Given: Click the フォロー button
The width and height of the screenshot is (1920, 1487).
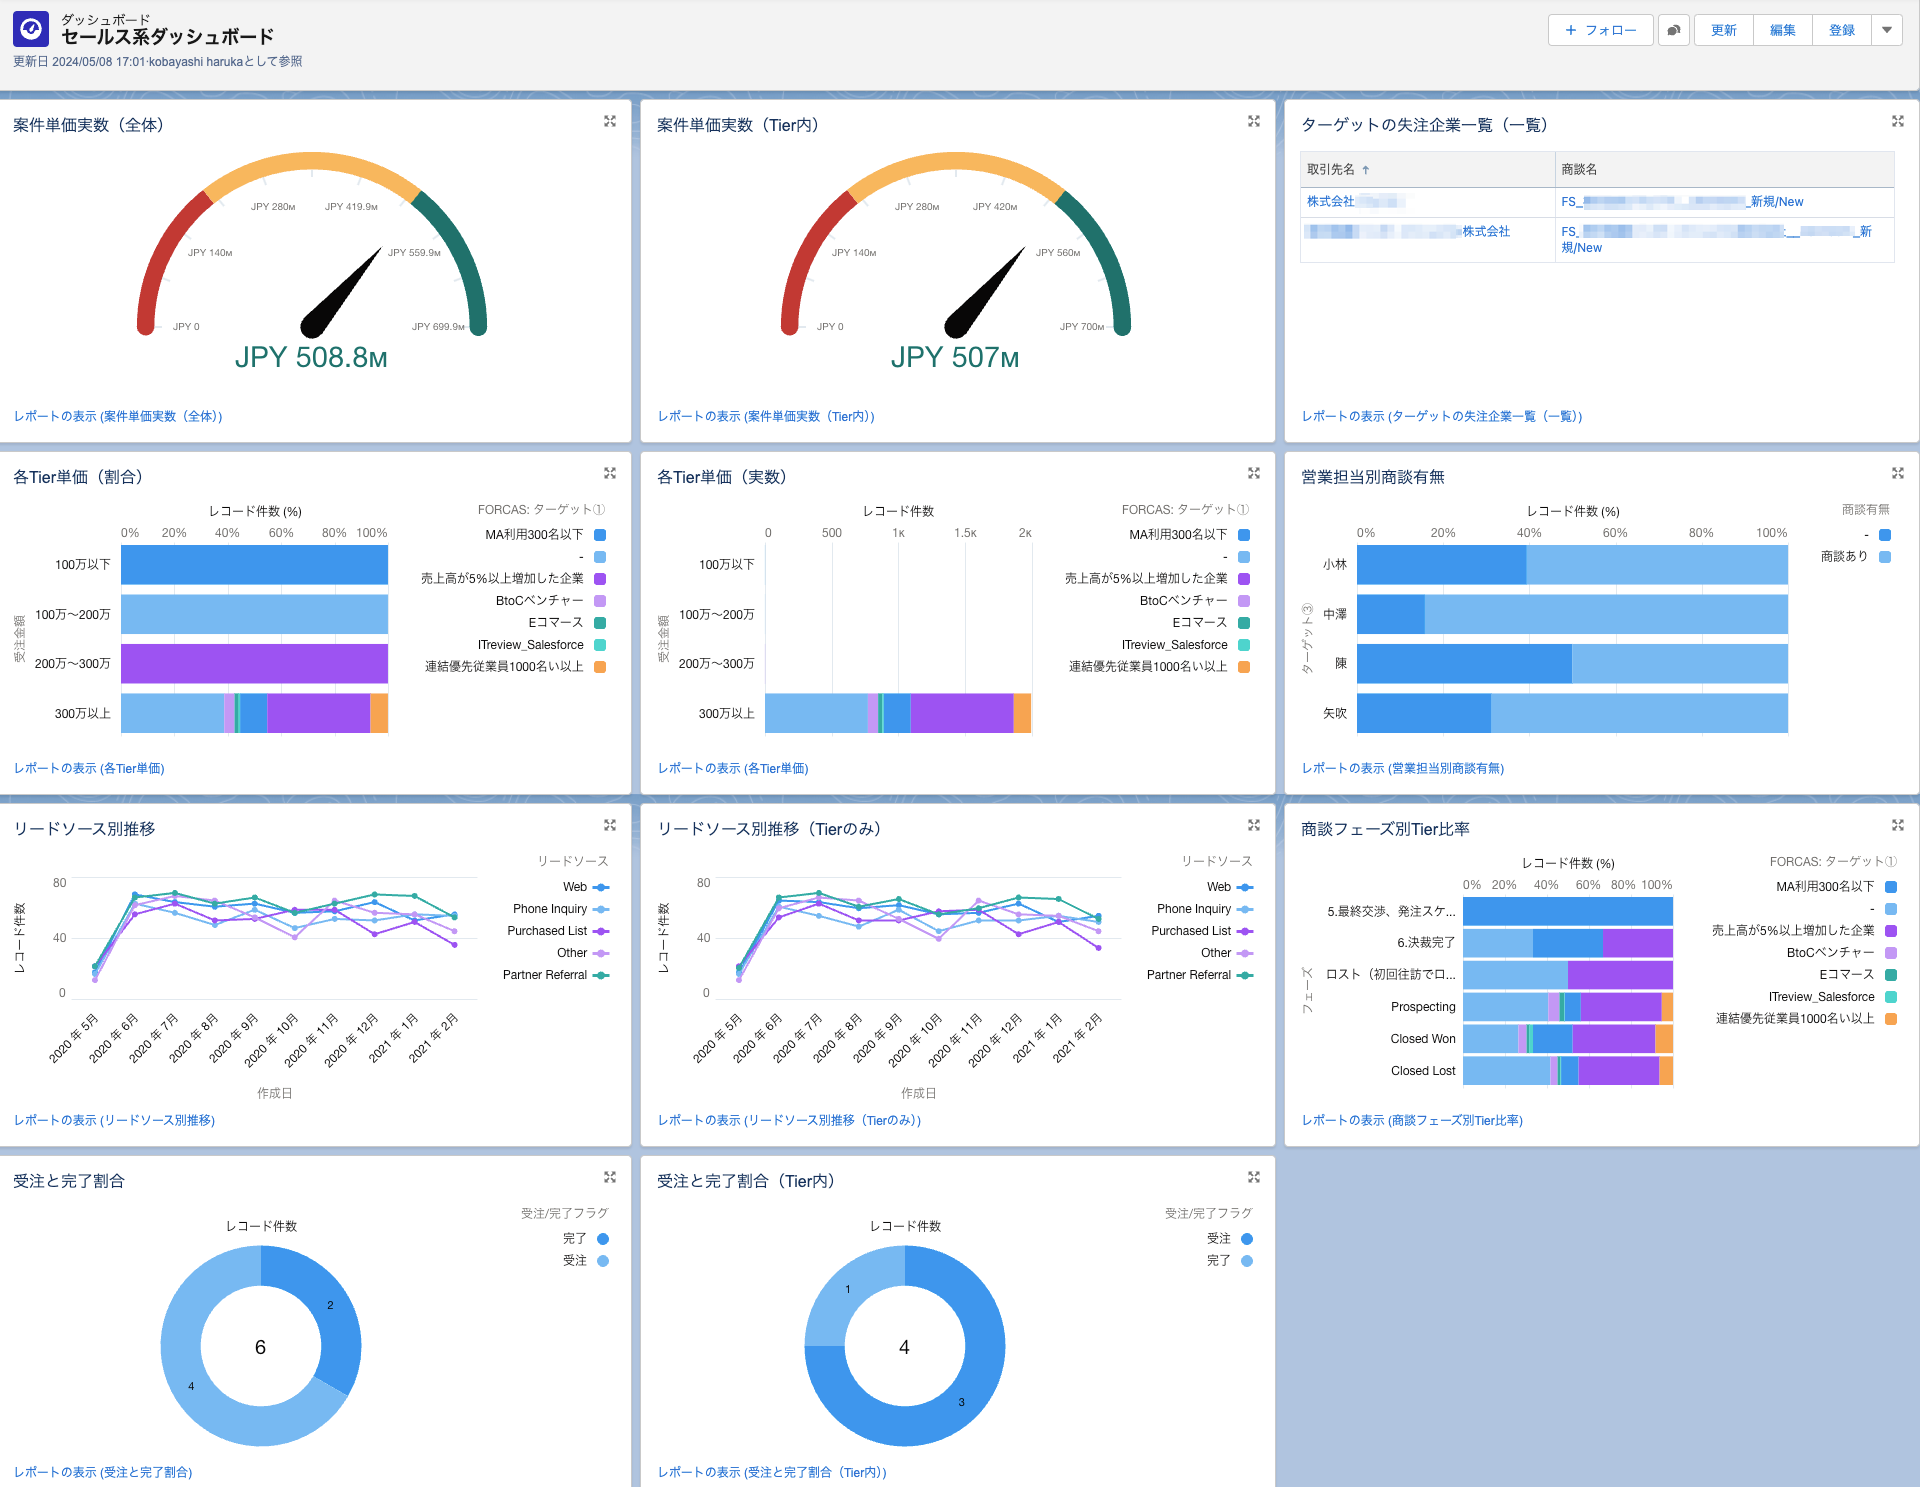Looking at the screenshot, I should point(1600,30).
